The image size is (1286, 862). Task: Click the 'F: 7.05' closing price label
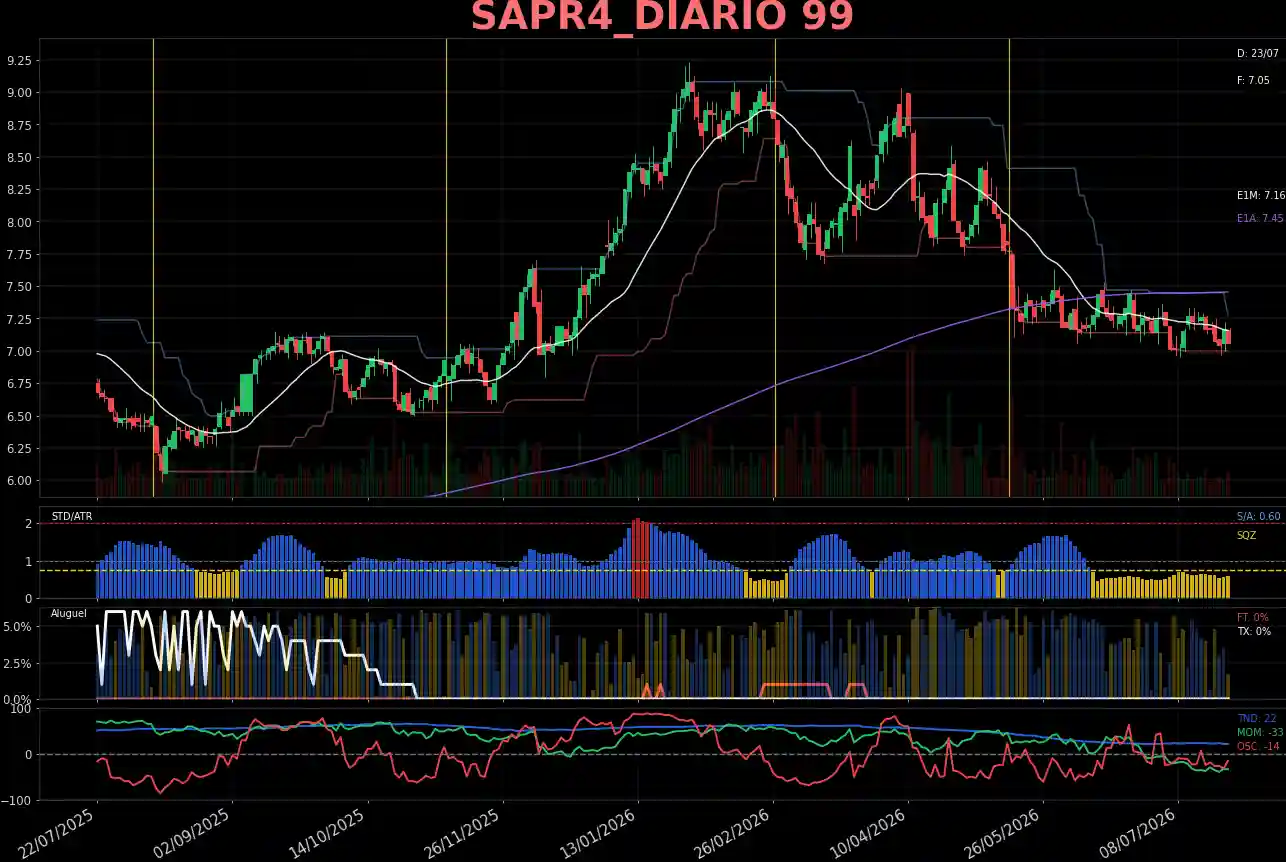[x=1253, y=80]
